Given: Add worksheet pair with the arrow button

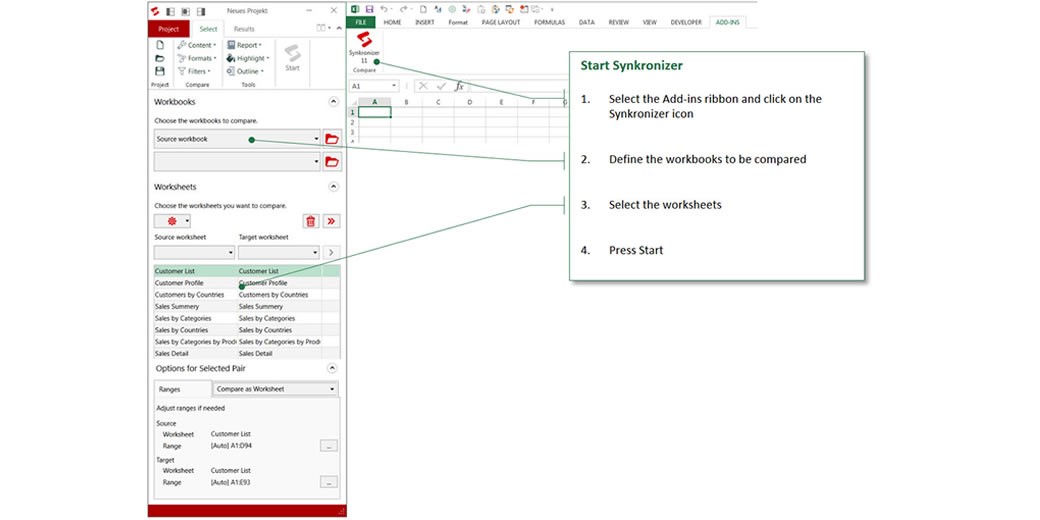Looking at the screenshot, I should pos(332,253).
